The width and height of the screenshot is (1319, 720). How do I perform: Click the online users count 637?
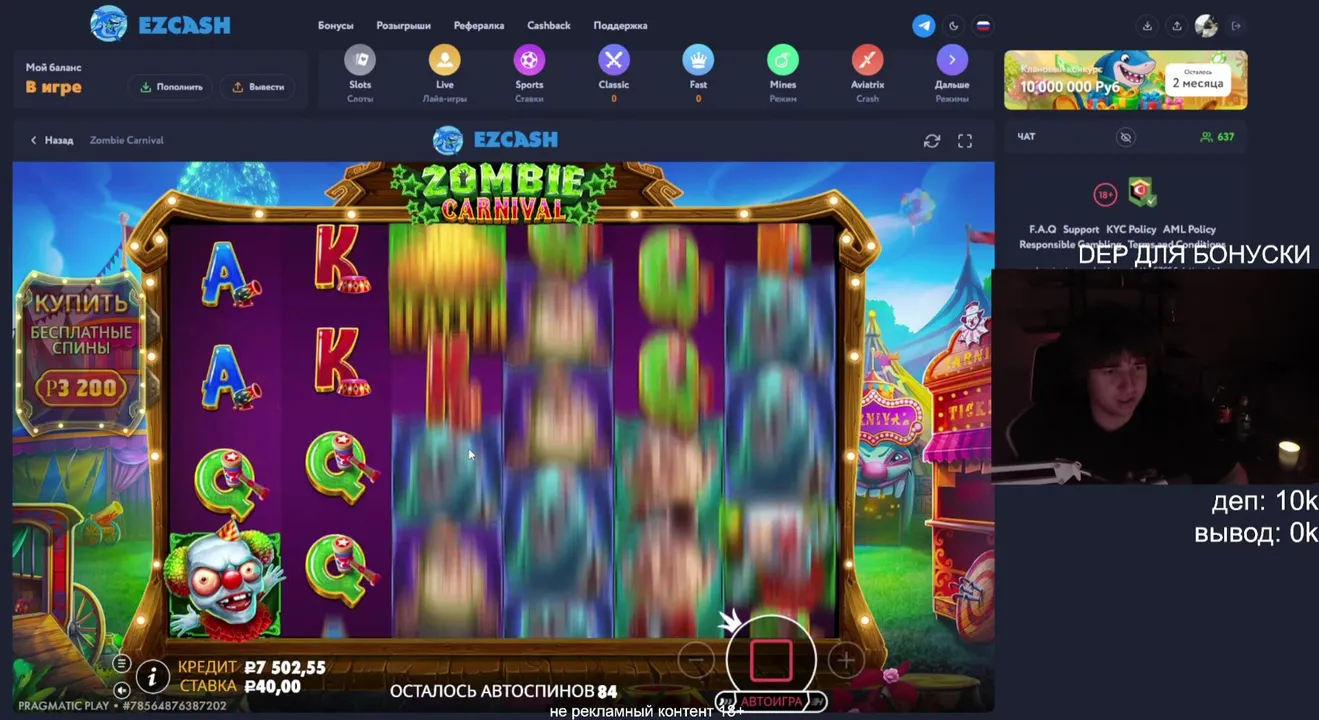(x=1217, y=137)
